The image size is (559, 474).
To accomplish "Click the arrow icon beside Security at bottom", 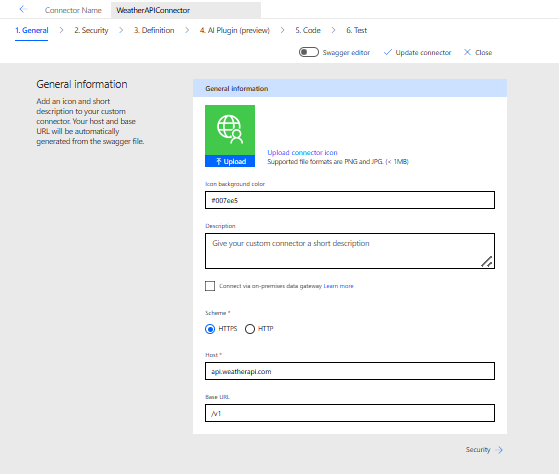I will point(500,450).
